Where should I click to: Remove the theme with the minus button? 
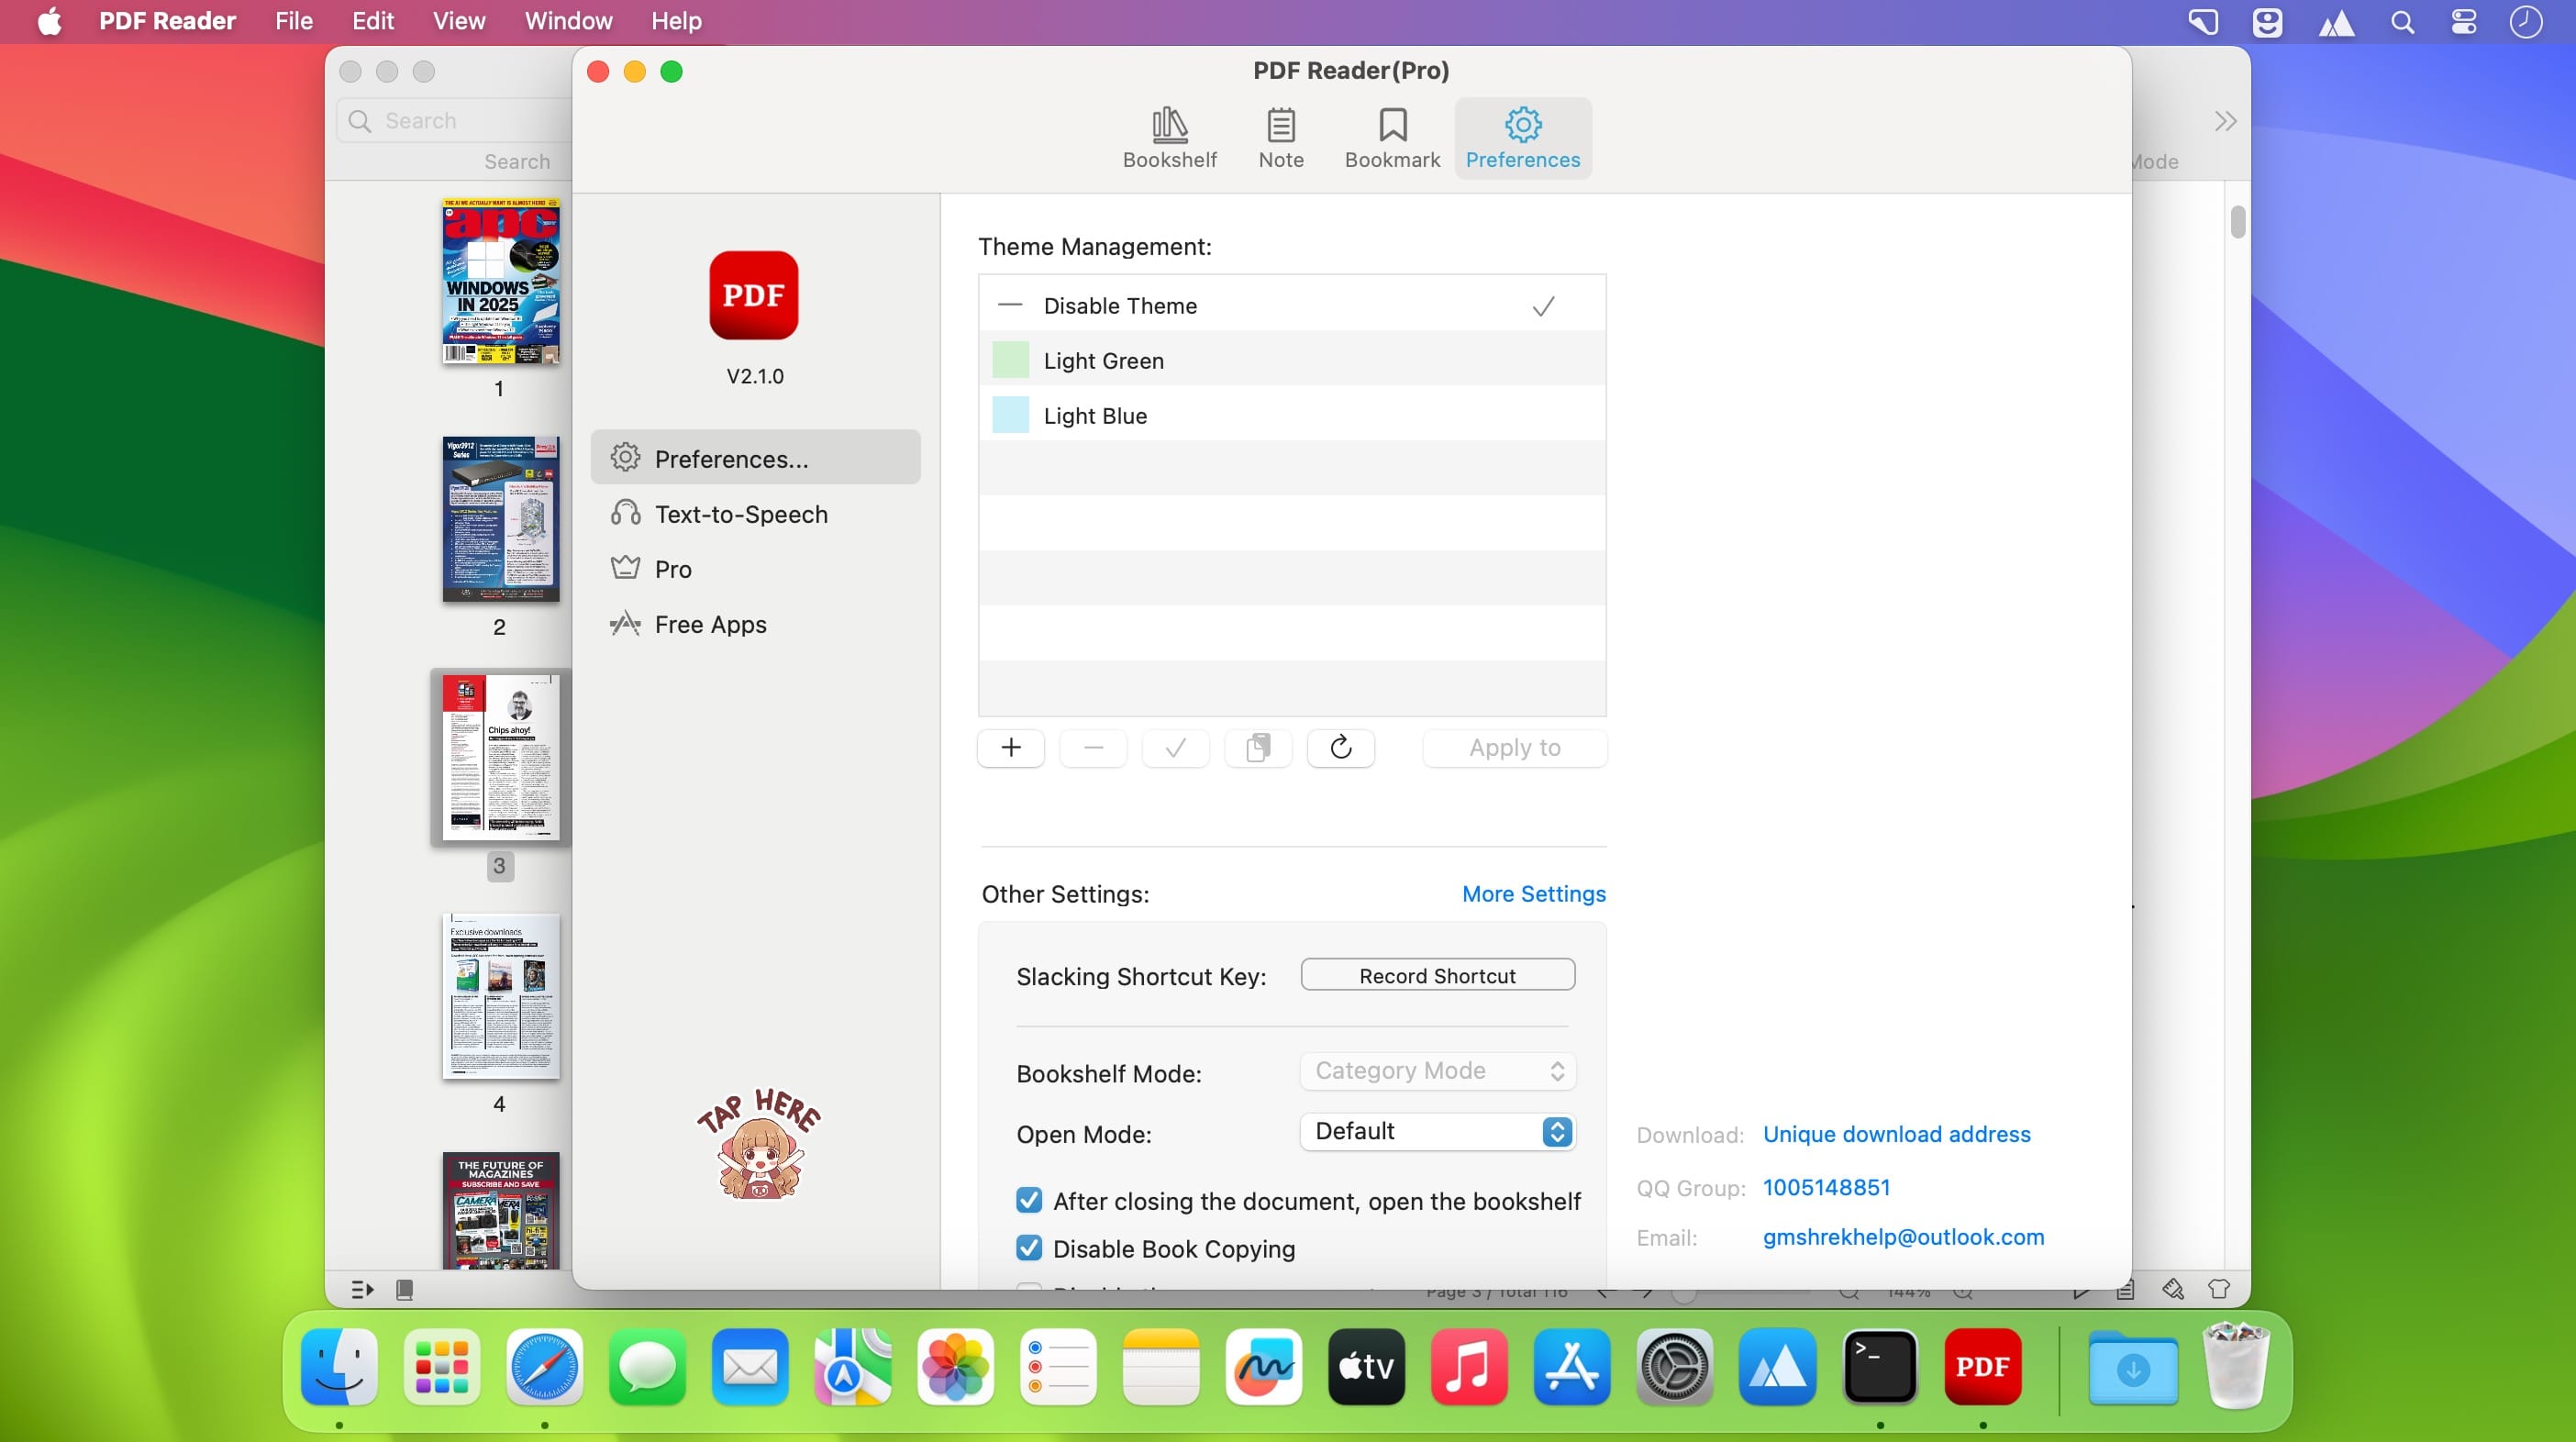1093,748
